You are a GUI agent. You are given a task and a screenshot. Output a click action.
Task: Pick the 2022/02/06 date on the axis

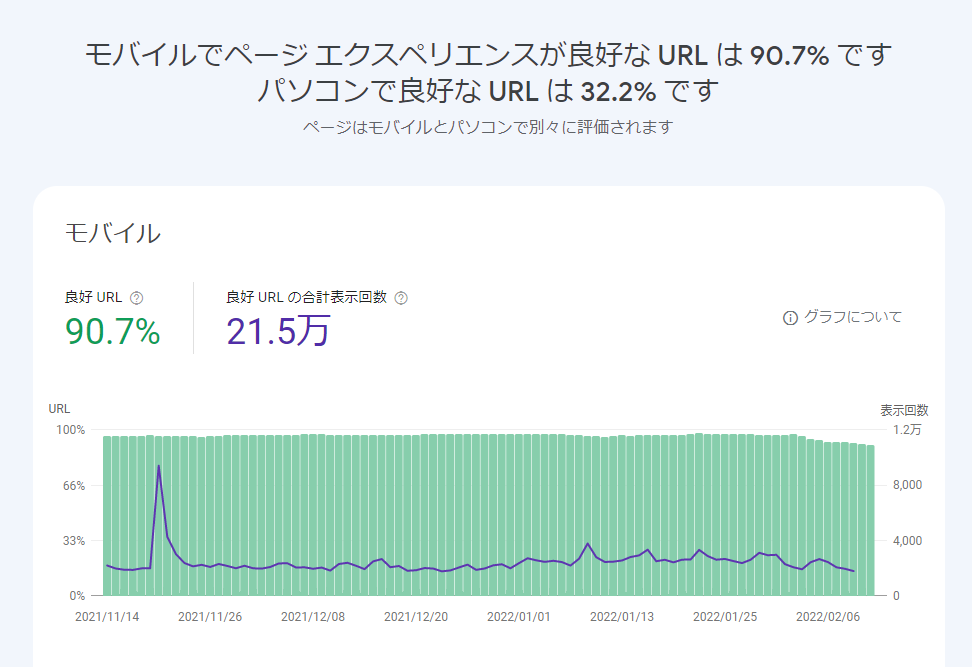pyautogui.click(x=828, y=617)
